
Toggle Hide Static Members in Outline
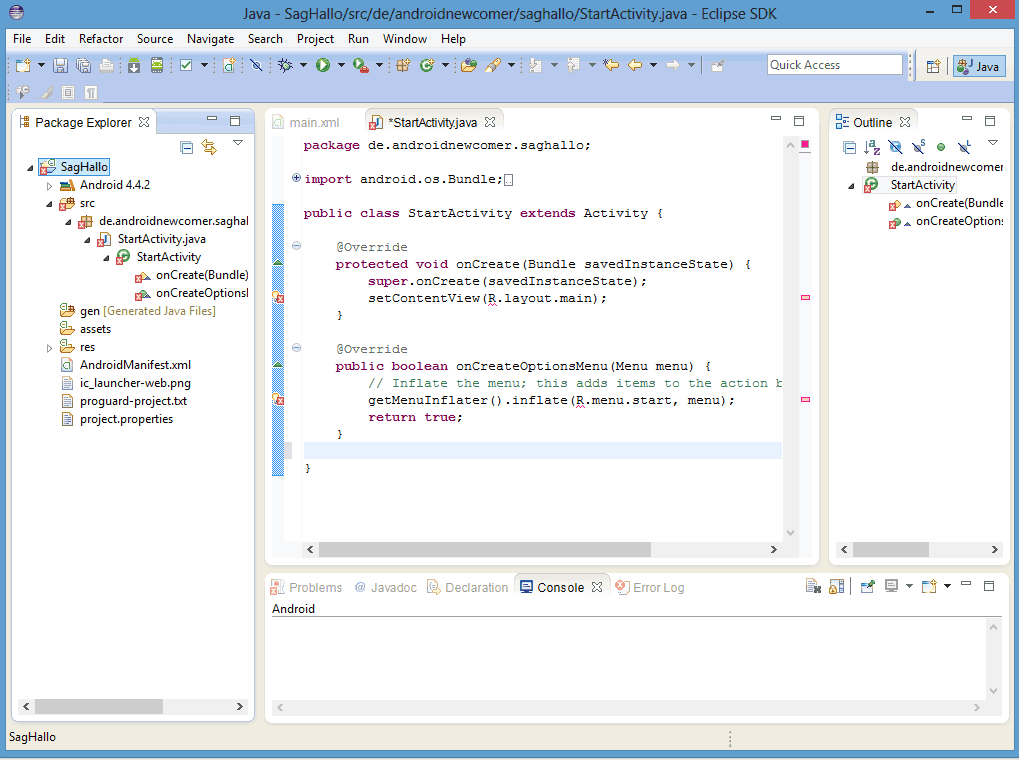click(918, 148)
